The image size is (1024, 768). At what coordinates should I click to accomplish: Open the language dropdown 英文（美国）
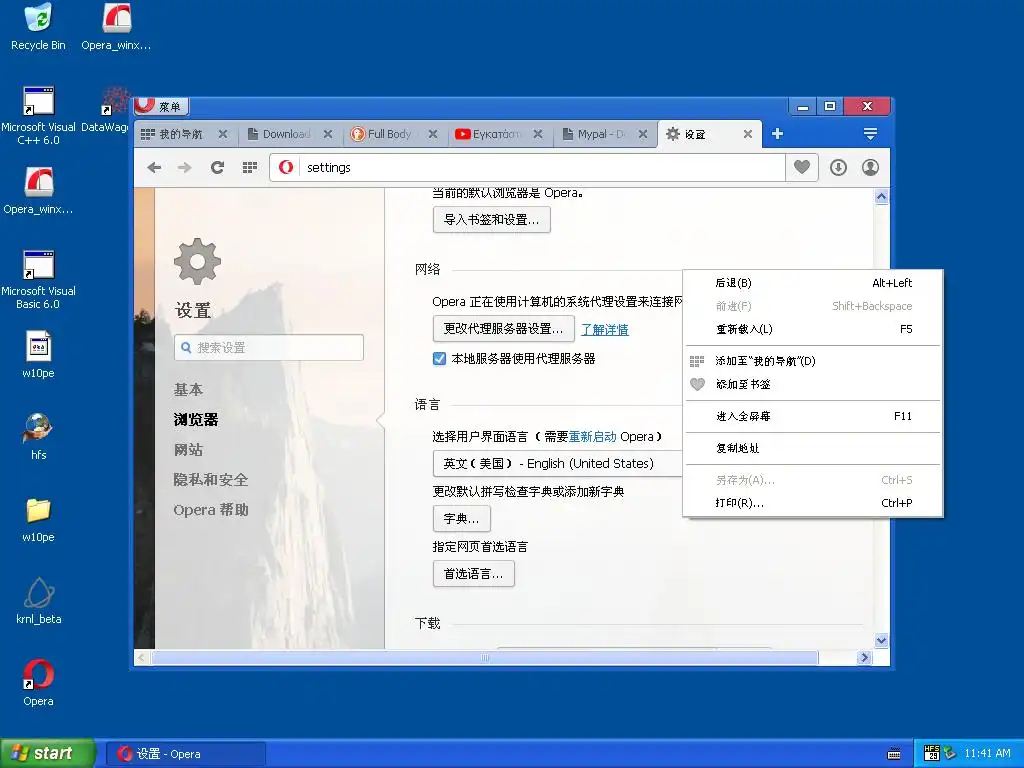coord(557,463)
